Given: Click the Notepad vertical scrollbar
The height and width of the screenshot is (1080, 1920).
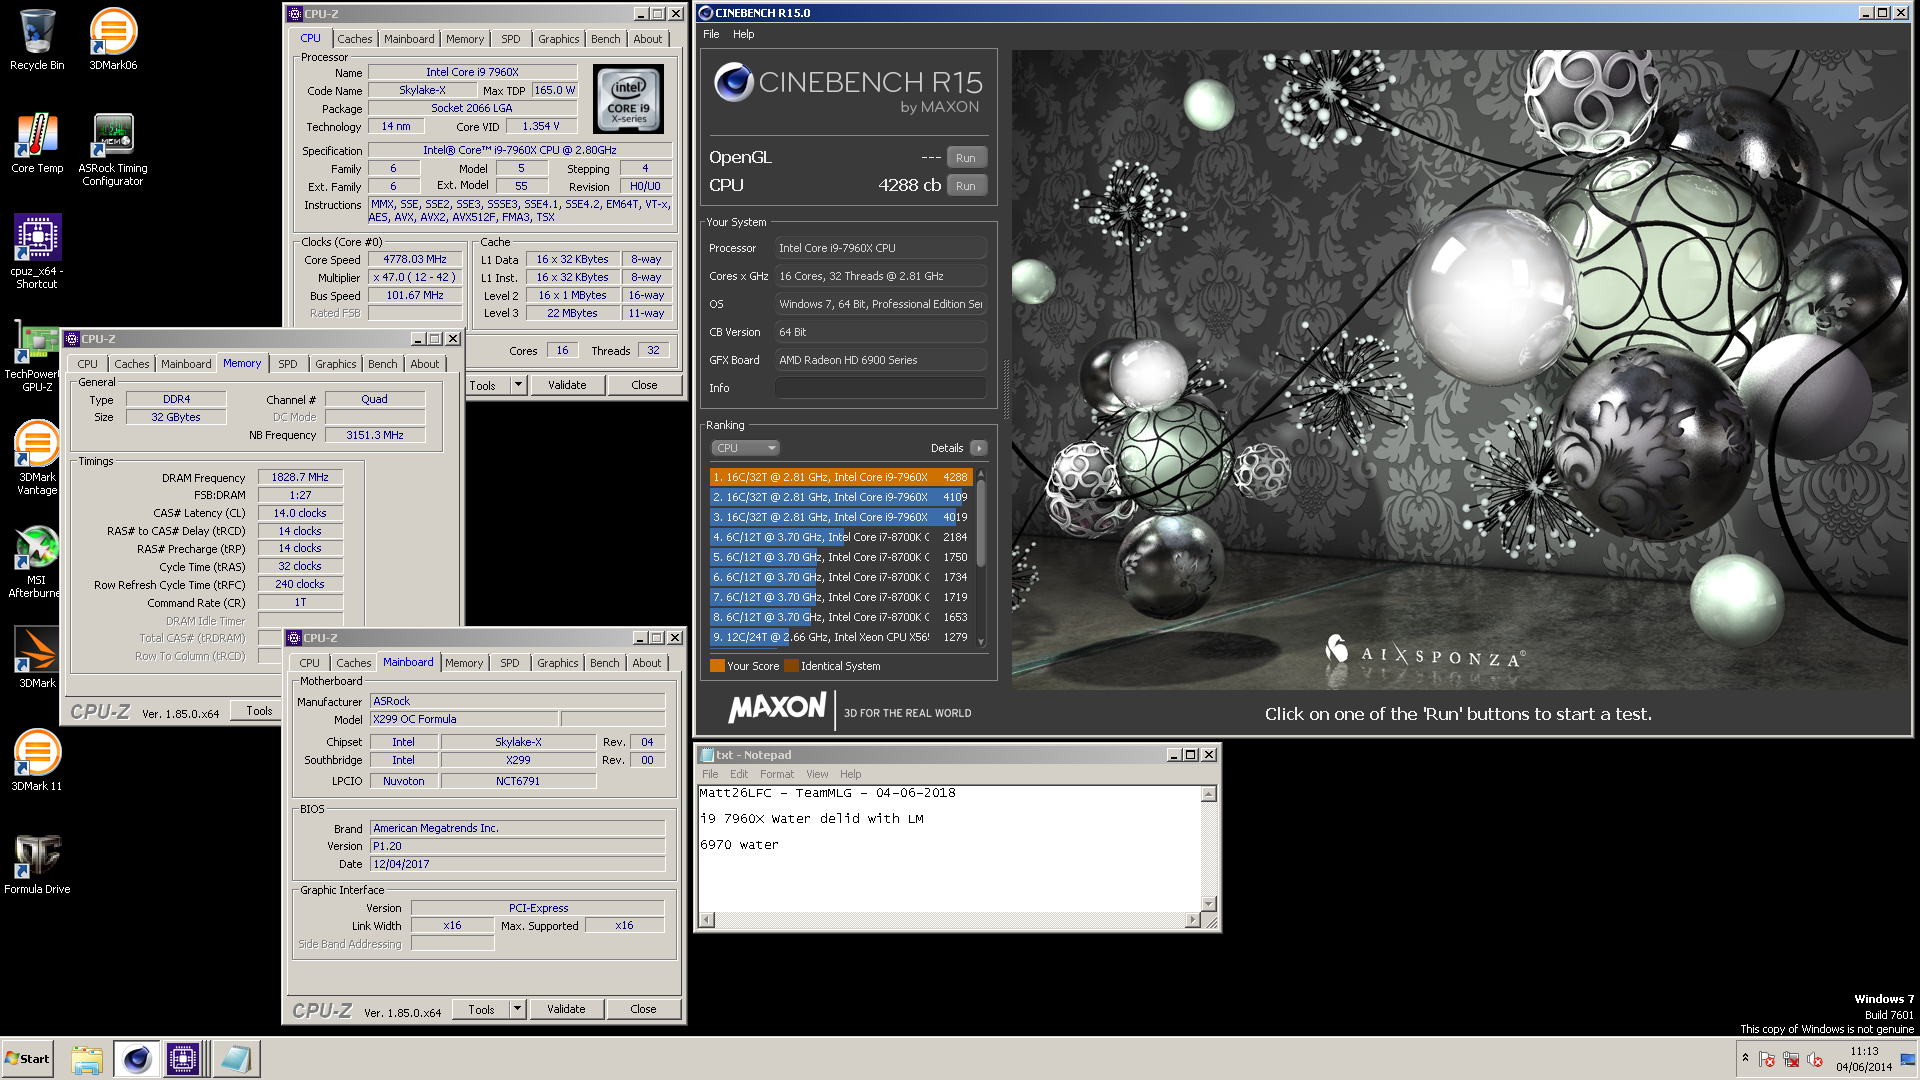Looking at the screenshot, I should [x=1208, y=849].
